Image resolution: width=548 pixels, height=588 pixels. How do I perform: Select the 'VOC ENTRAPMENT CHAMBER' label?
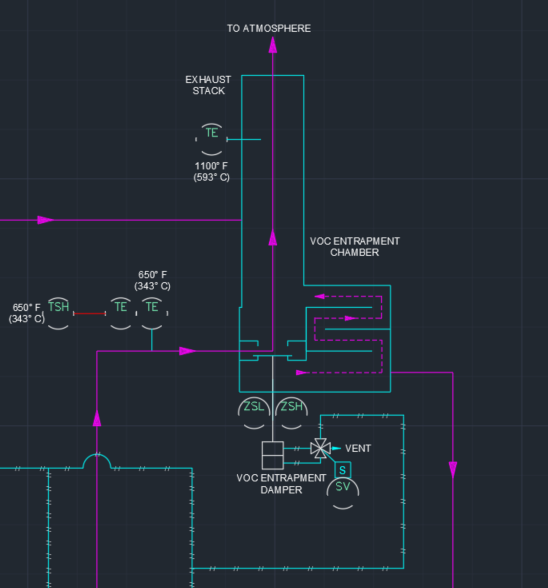tap(355, 246)
